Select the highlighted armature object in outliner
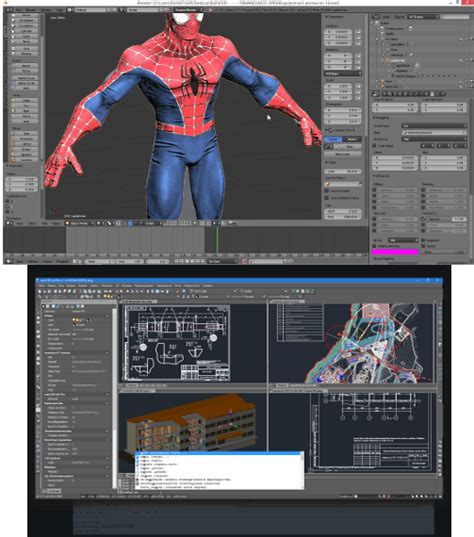 click(x=397, y=60)
